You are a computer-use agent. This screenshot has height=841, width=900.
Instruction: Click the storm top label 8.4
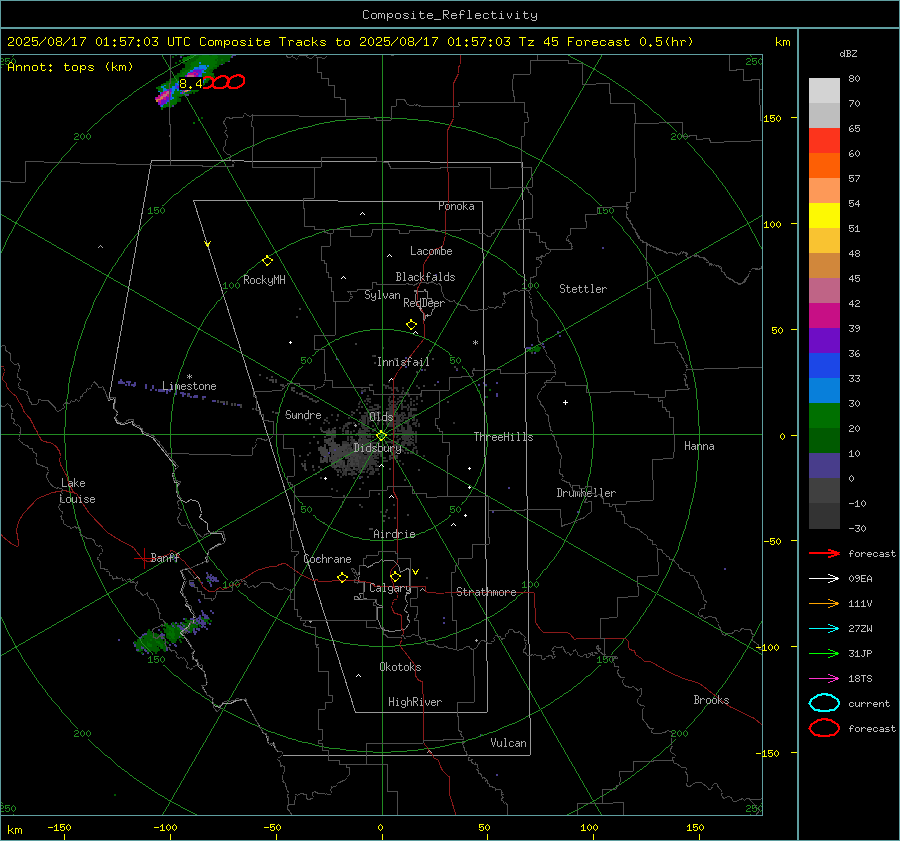coord(191,84)
